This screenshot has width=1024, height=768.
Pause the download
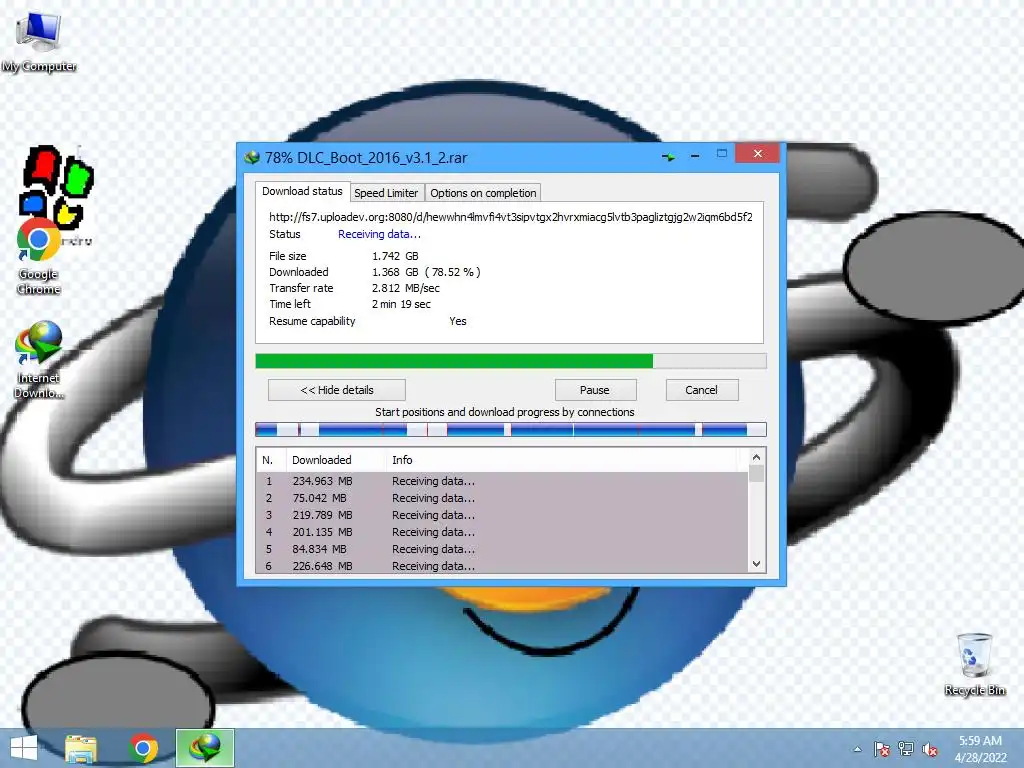click(x=595, y=390)
